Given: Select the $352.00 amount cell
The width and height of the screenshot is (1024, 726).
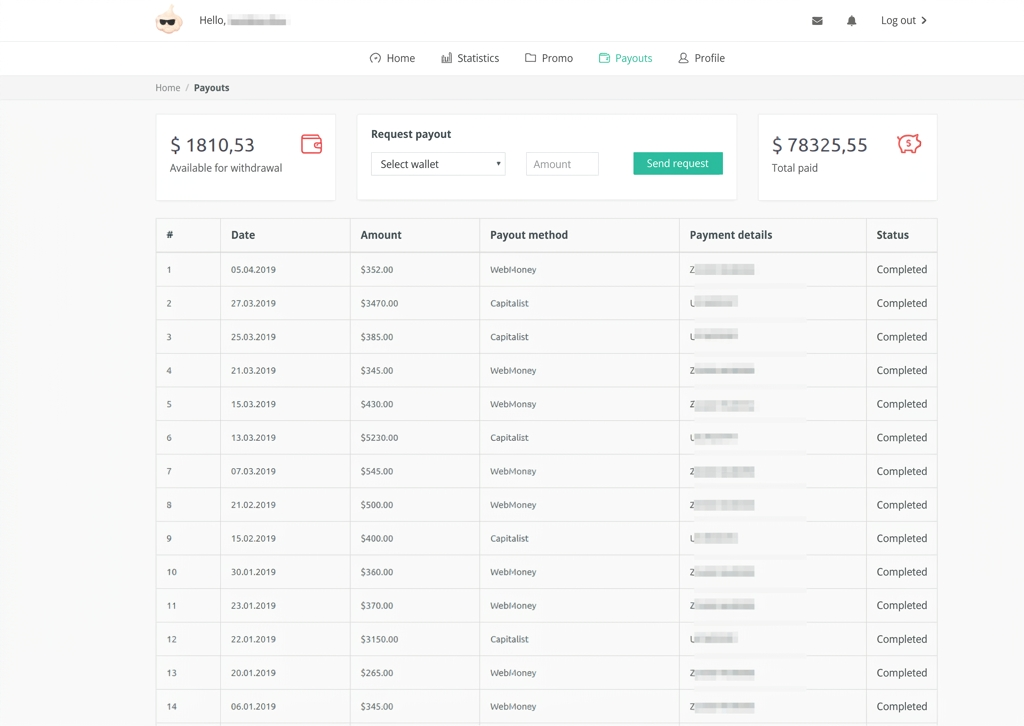Looking at the screenshot, I should point(377,270).
